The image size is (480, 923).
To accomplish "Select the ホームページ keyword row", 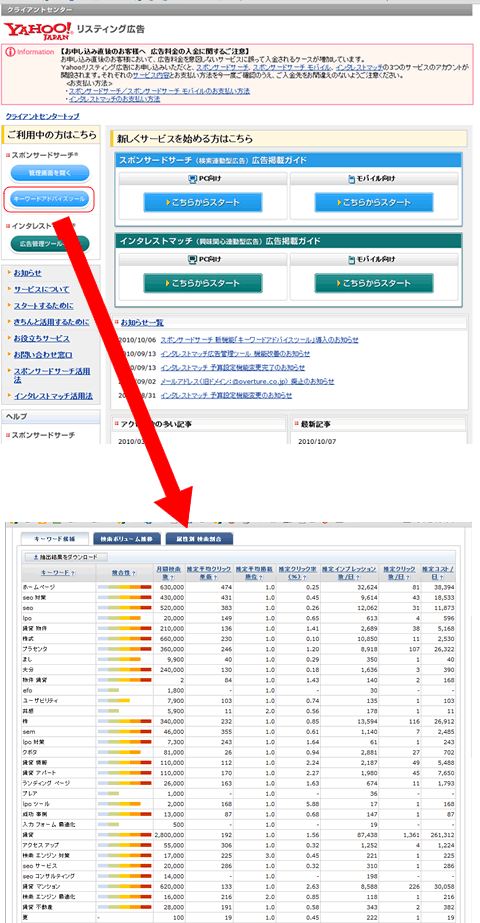I will point(239,587).
